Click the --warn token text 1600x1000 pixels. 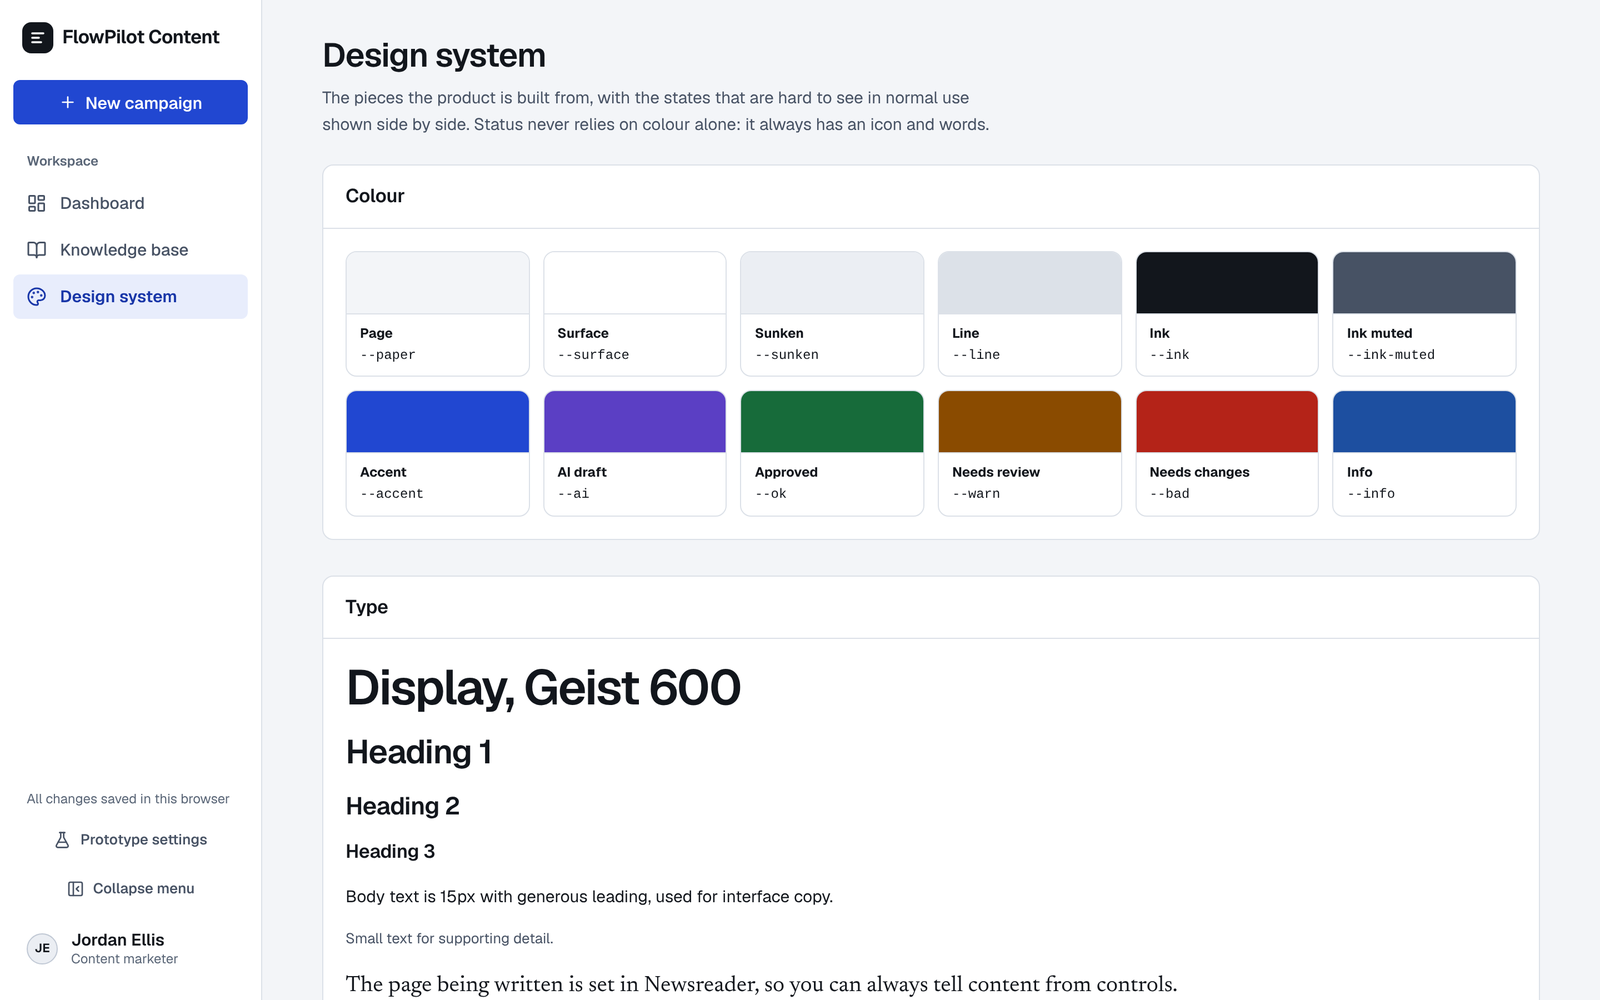(976, 494)
